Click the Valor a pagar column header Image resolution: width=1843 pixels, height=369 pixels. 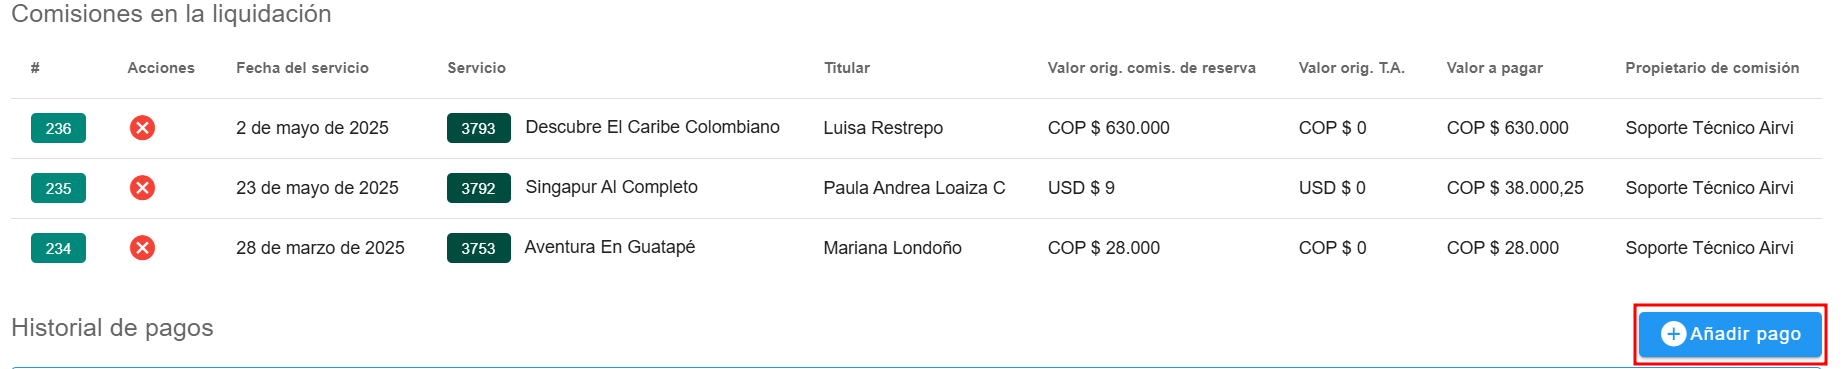click(x=1494, y=68)
